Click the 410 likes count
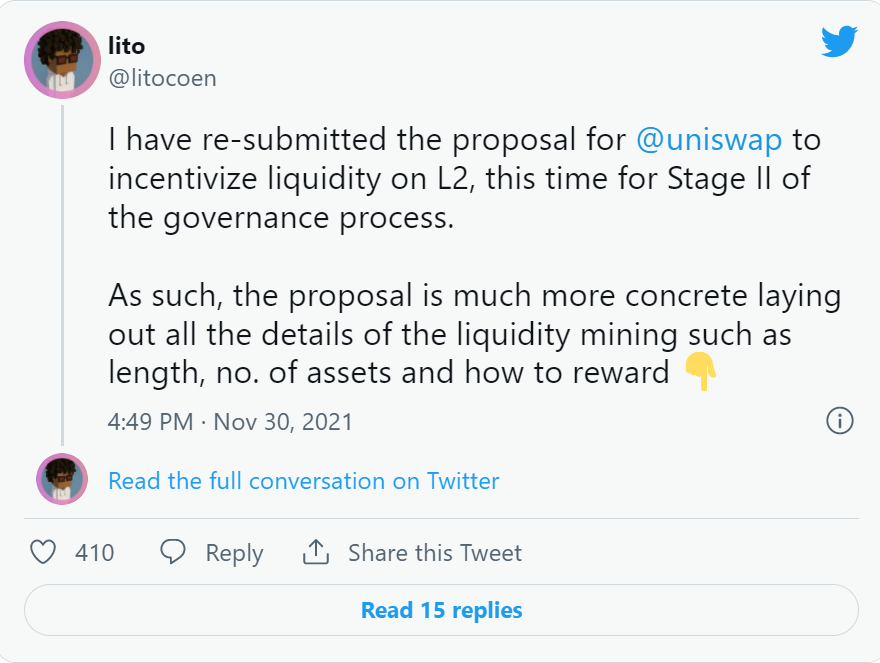This screenshot has width=880, height=663. point(94,553)
